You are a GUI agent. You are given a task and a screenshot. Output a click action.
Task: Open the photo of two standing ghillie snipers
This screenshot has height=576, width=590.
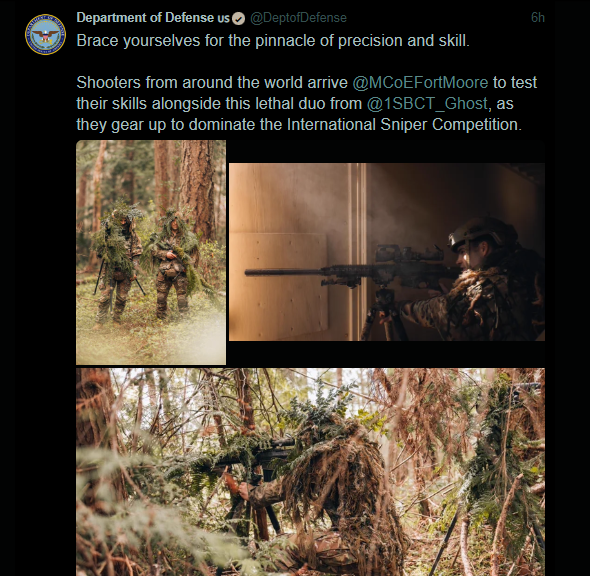[151, 252]
